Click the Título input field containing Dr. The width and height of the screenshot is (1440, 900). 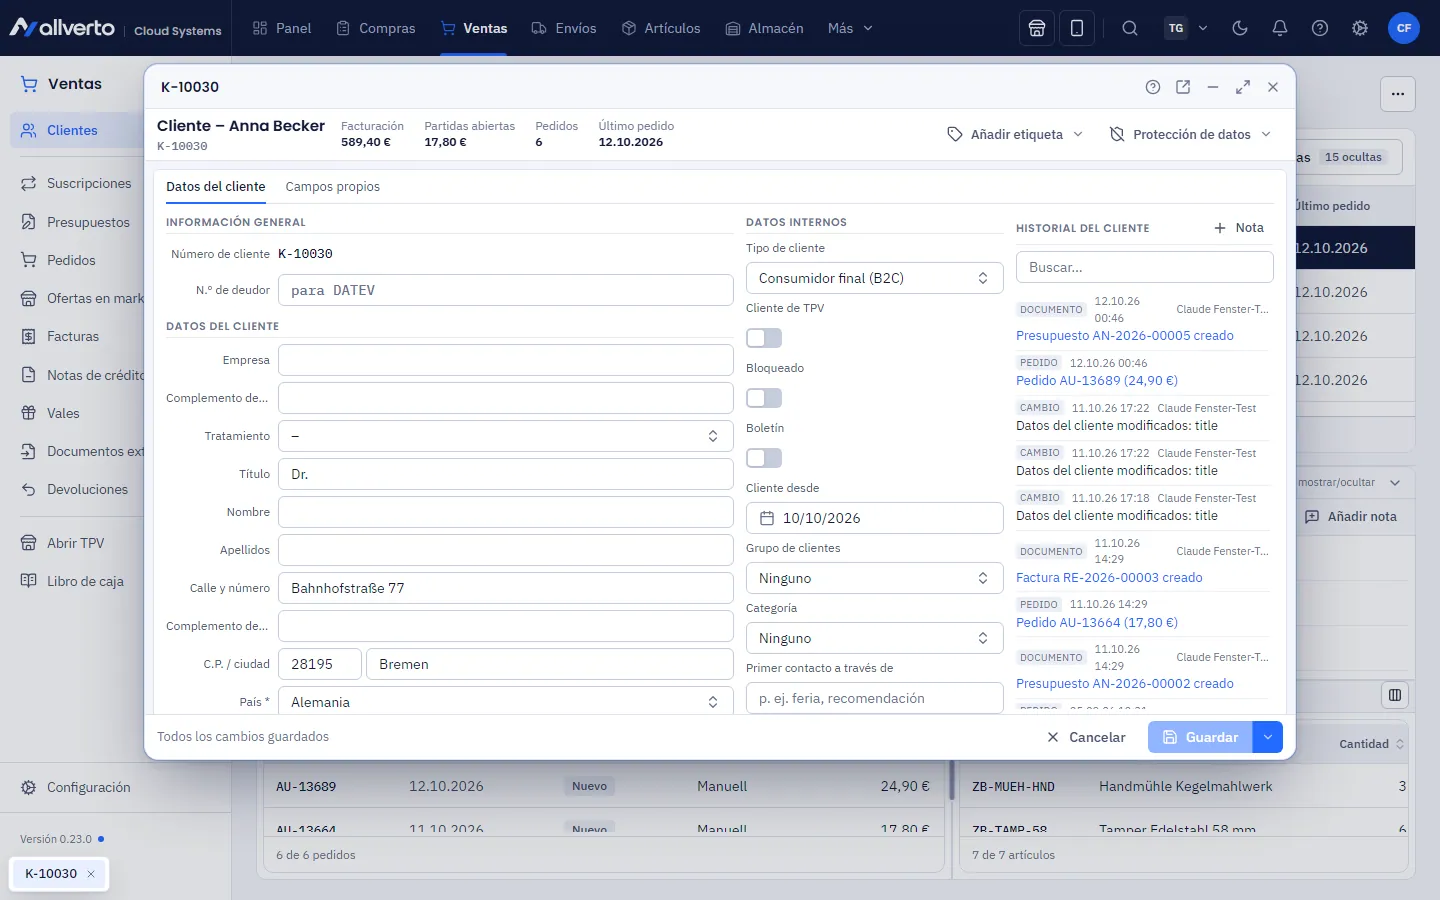(506, 474)
